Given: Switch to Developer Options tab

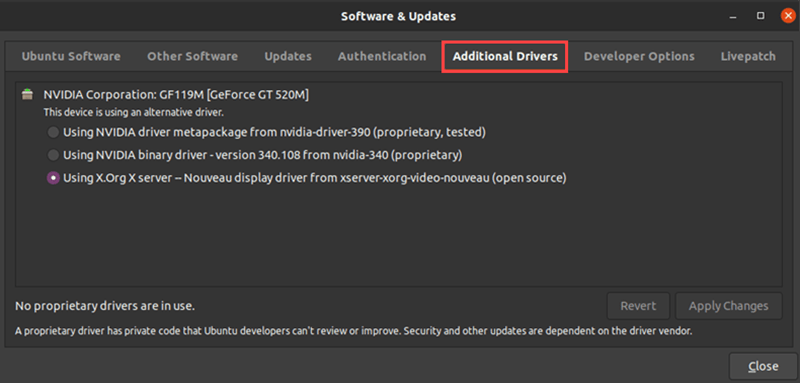Looking at the screenshot, I should [x=639, y=56].
